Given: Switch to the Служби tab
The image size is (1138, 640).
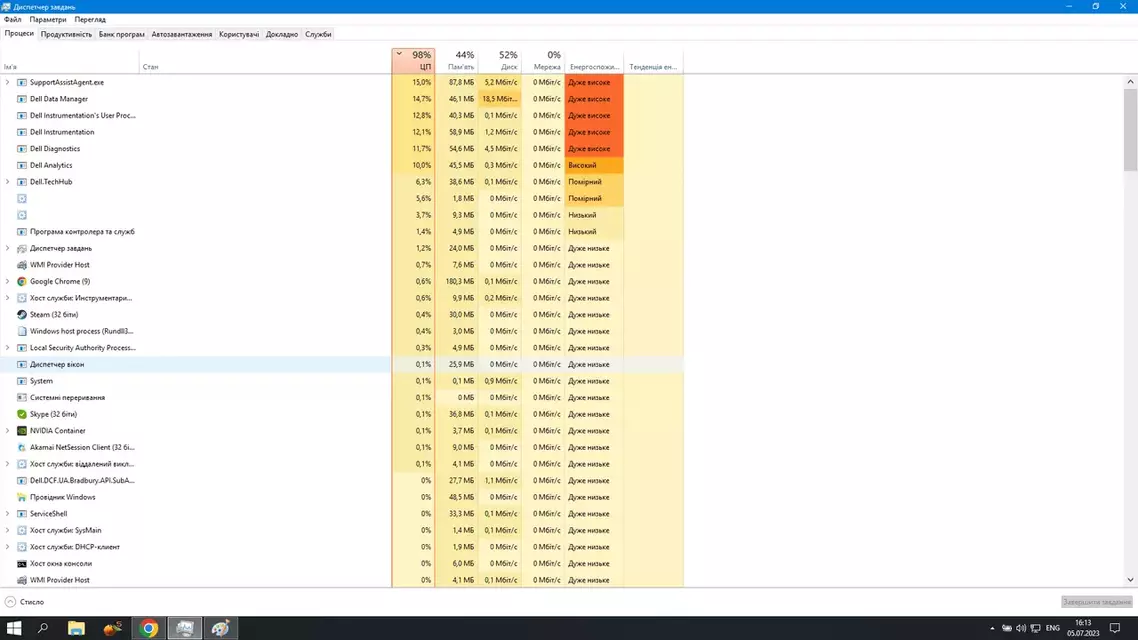Looking at the screenshot, I should [x=318, y=34].
